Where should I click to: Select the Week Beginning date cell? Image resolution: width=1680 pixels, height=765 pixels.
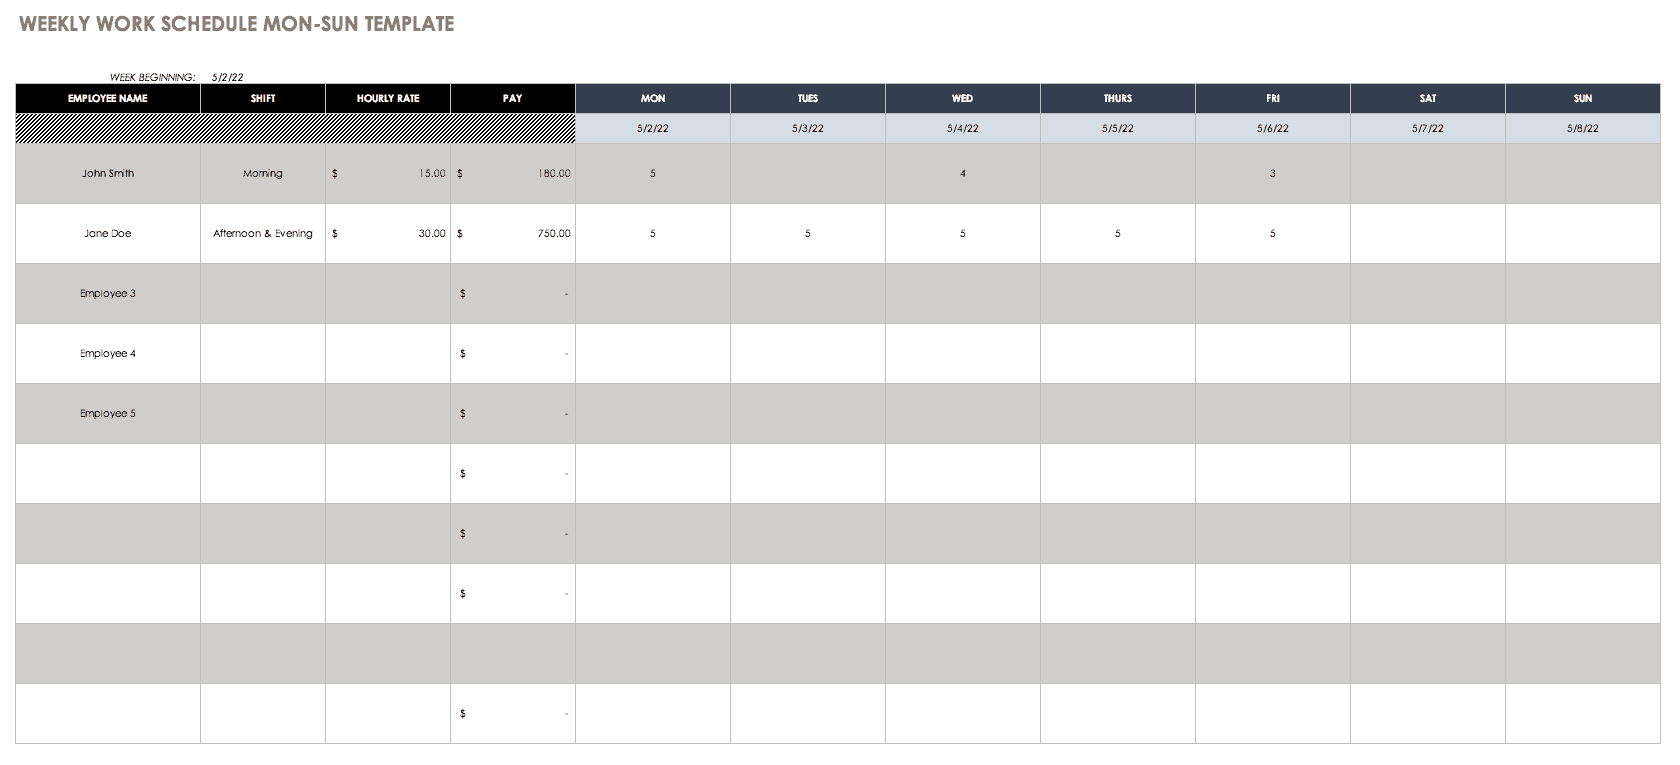(x=228, y=77)
